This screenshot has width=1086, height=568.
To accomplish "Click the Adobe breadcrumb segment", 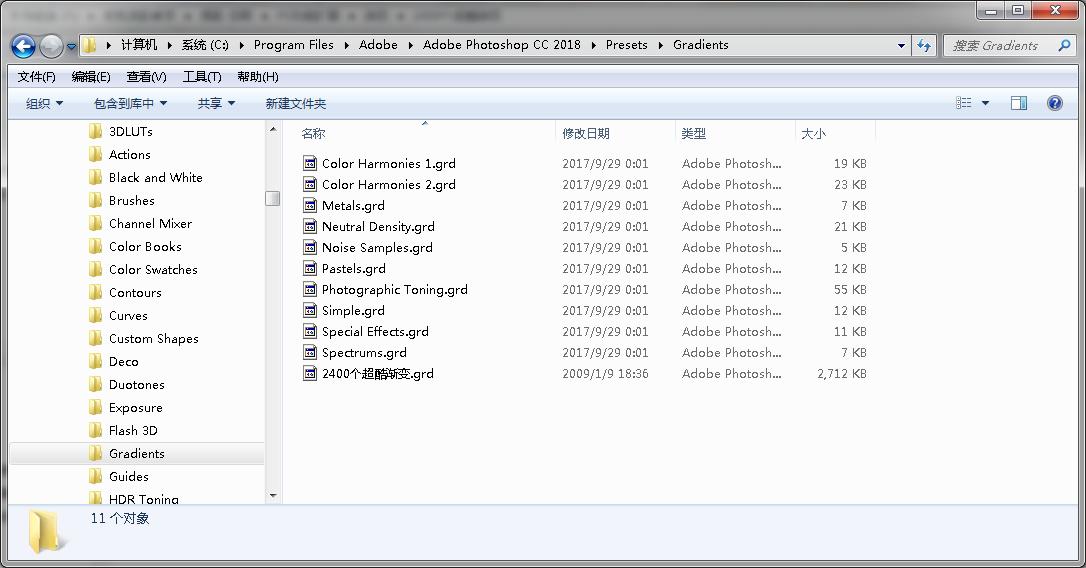I will click(x=378, y=45).
